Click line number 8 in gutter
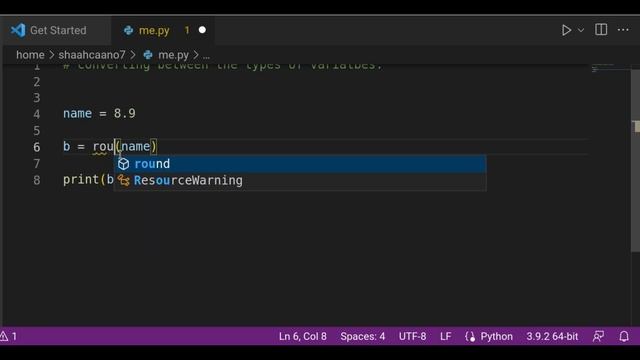 (37, 180)
